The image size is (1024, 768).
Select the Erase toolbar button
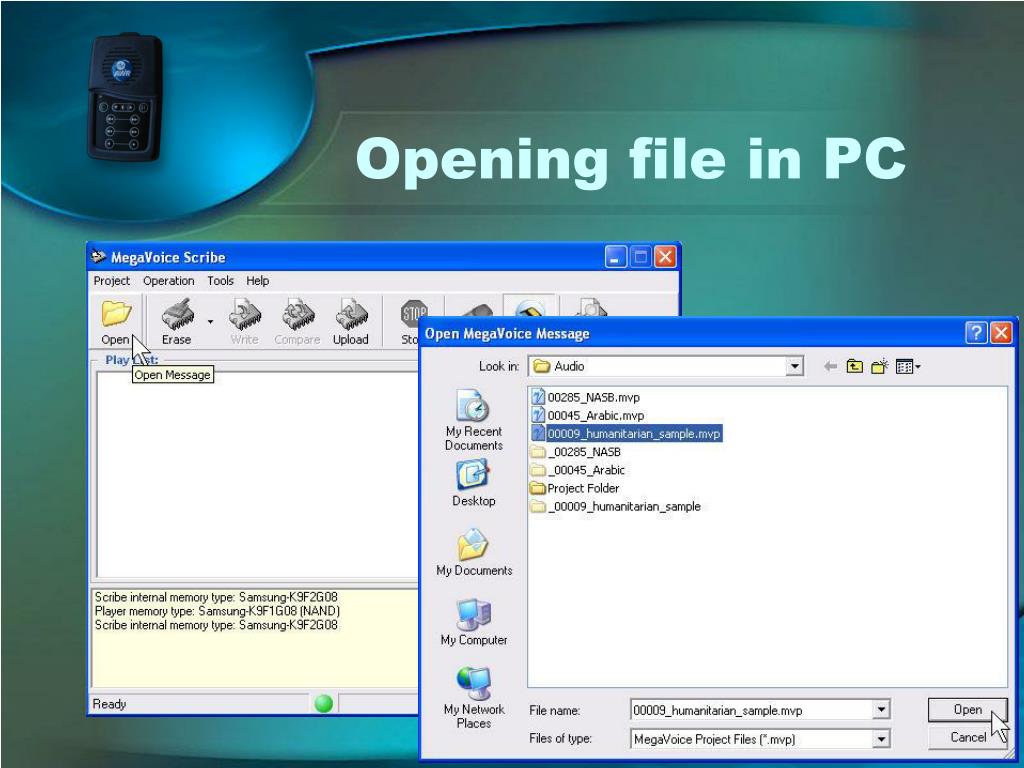tap(177, 322)
